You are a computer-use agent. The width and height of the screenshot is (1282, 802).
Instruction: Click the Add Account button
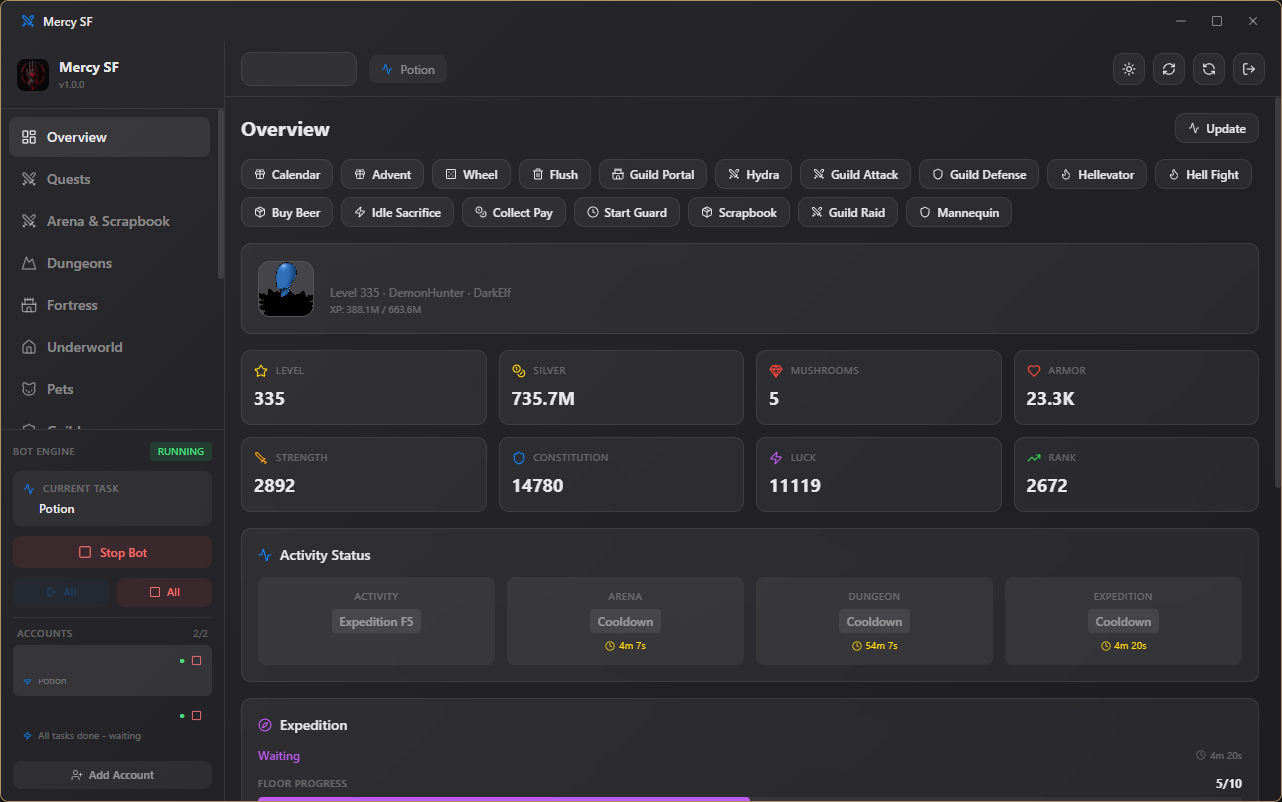(112, 775)
